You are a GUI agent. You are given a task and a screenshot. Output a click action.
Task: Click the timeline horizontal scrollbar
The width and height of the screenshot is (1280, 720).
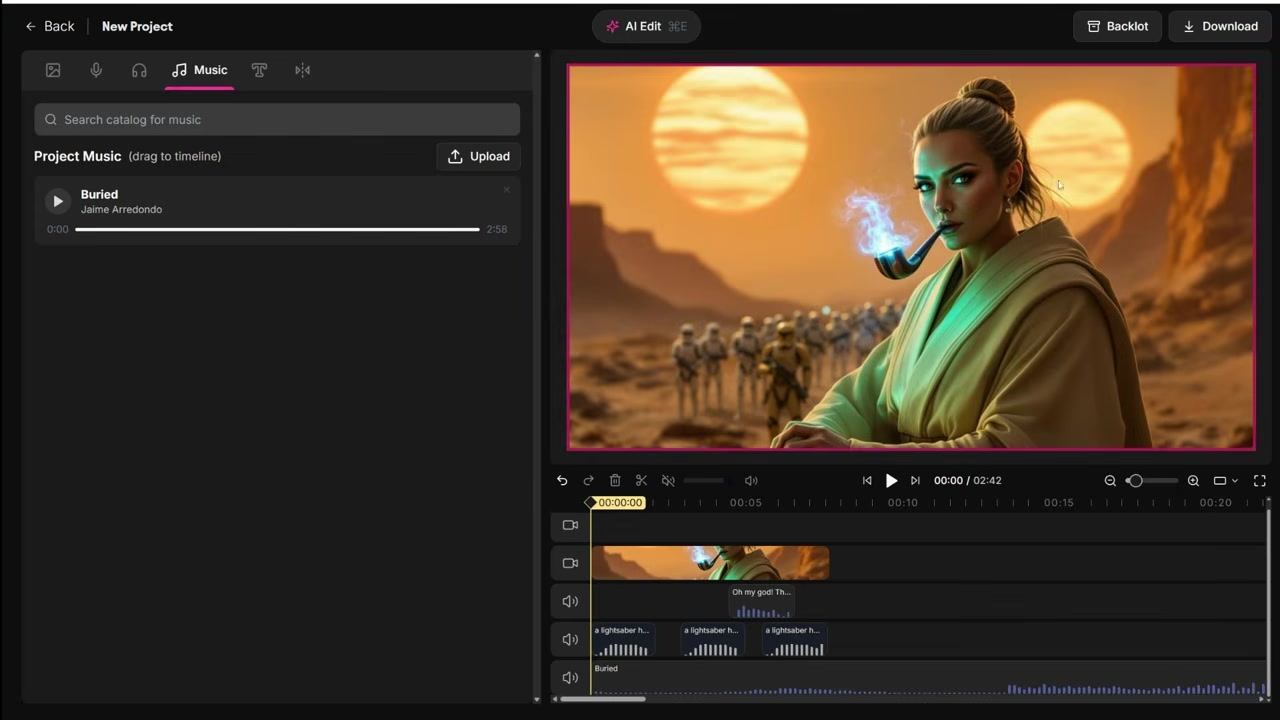pyautogui.click(x=602, y=699)
